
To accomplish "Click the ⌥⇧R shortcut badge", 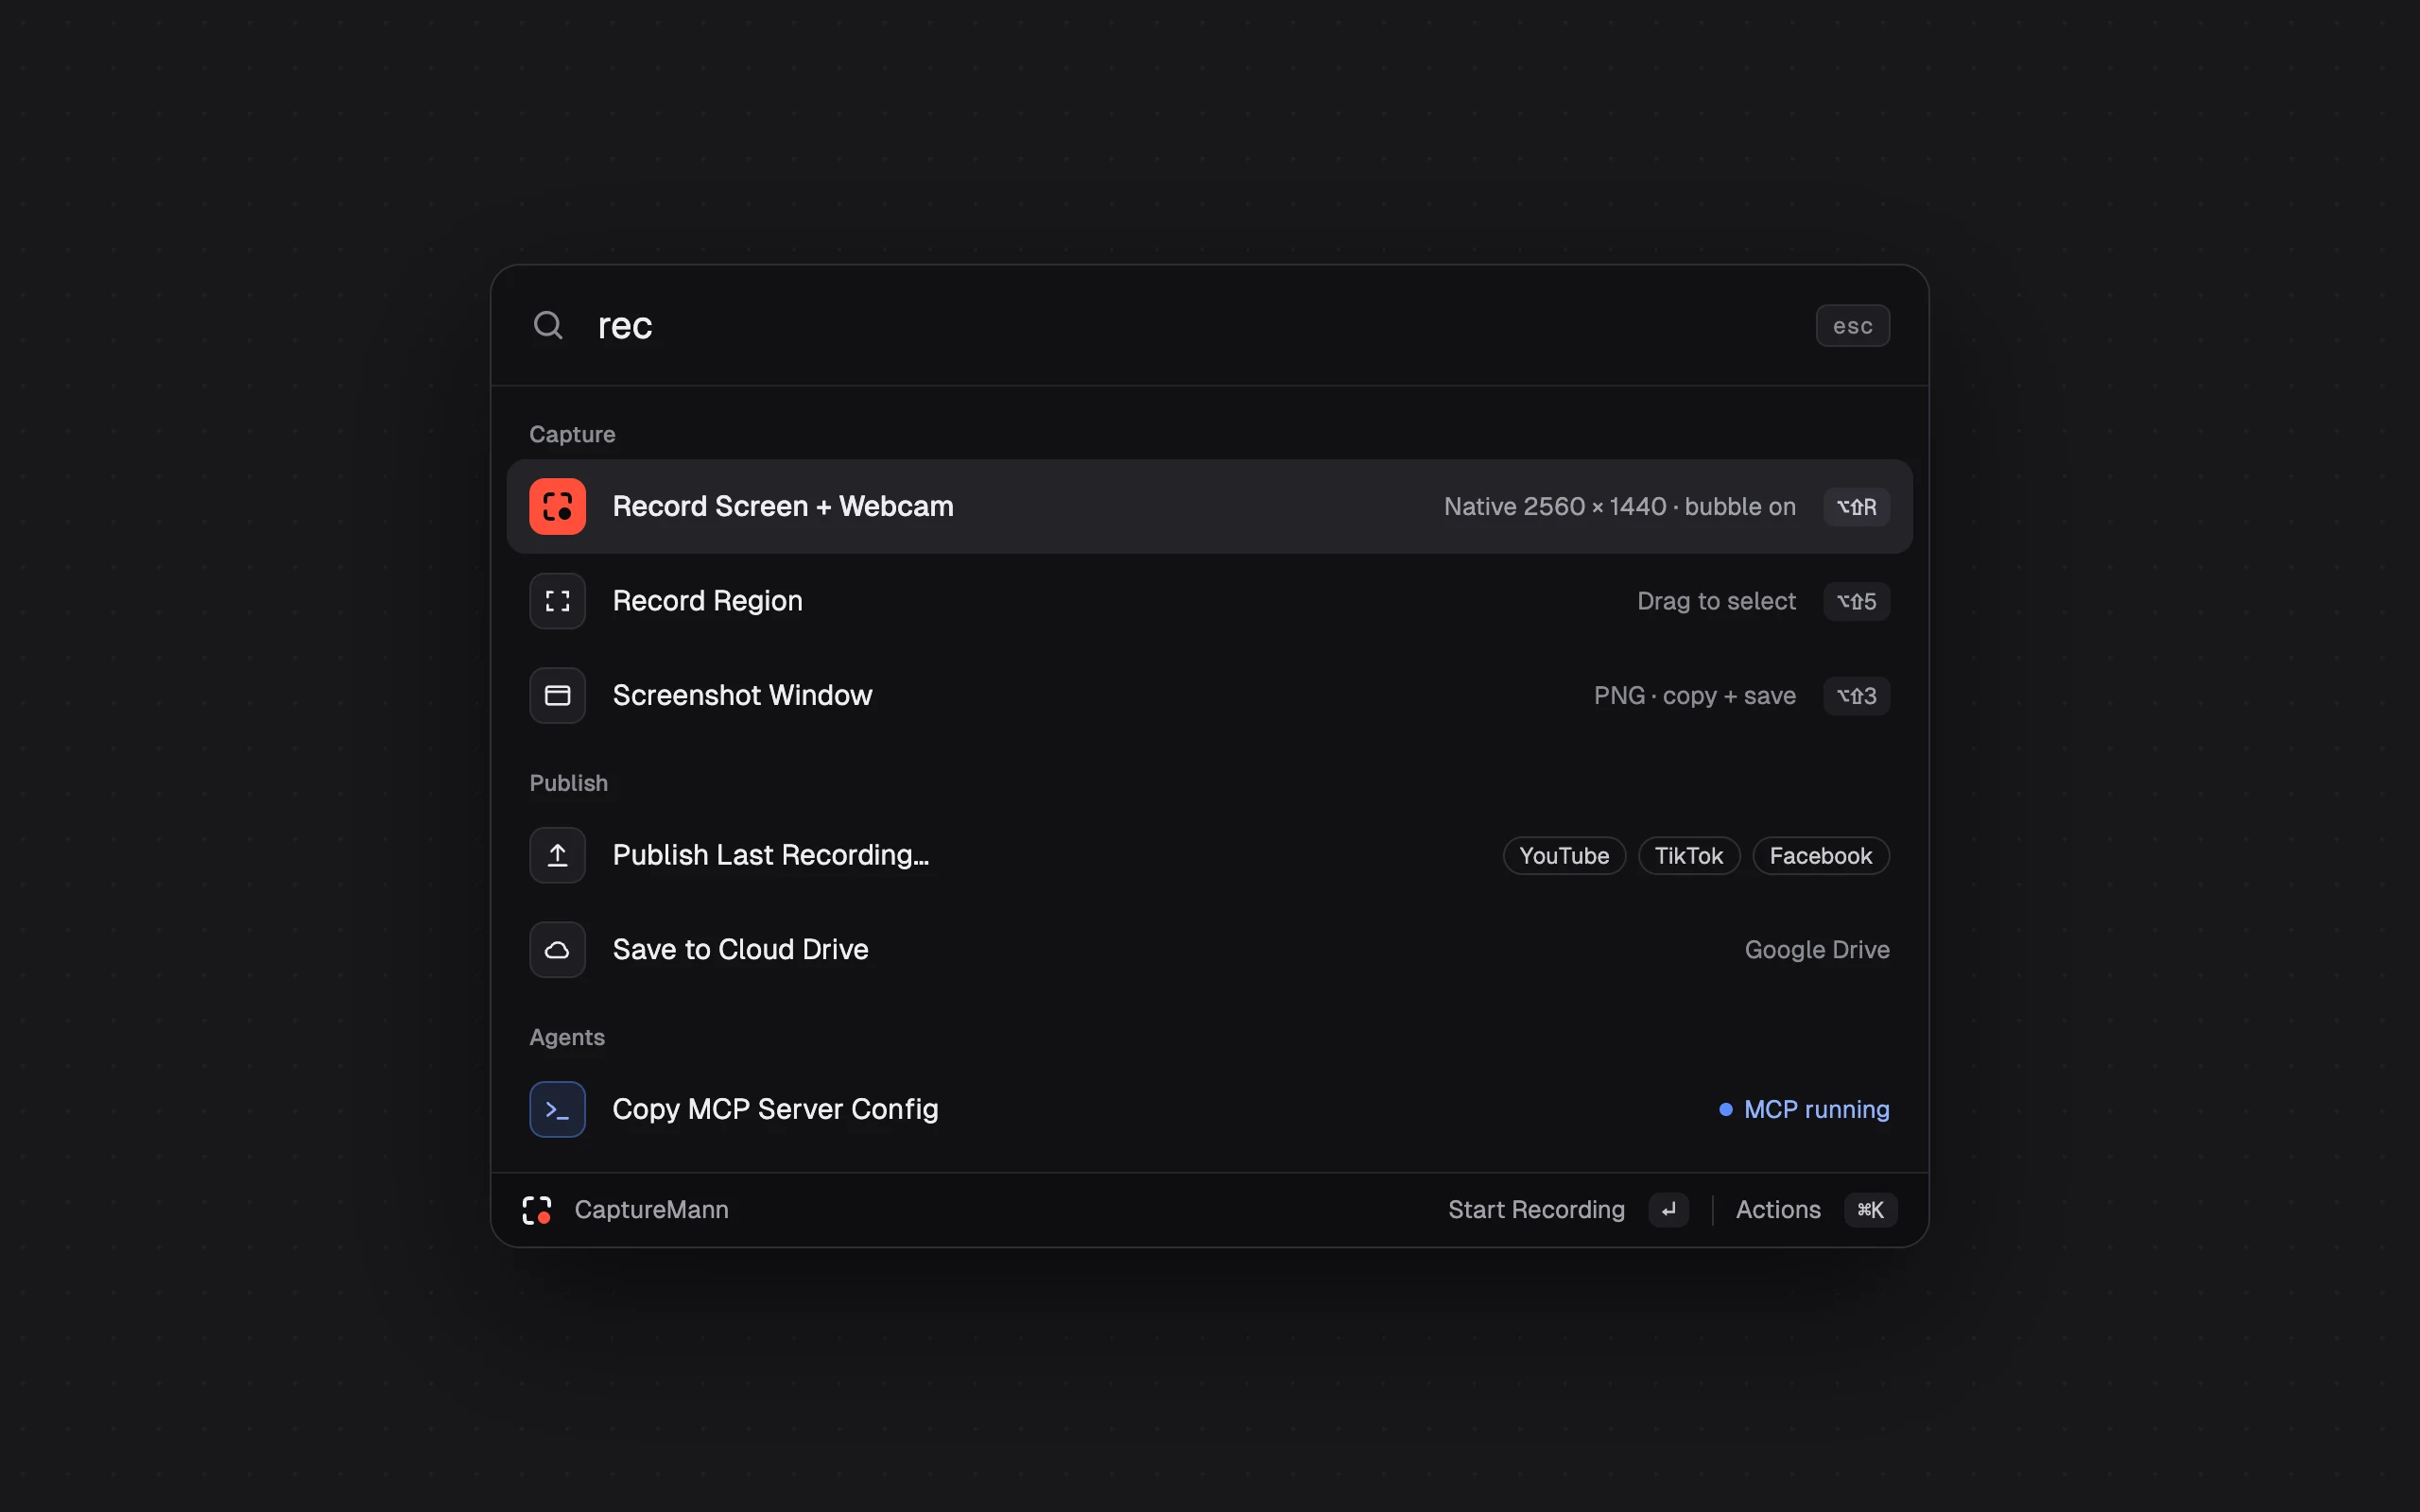I will click(1856, 507).
